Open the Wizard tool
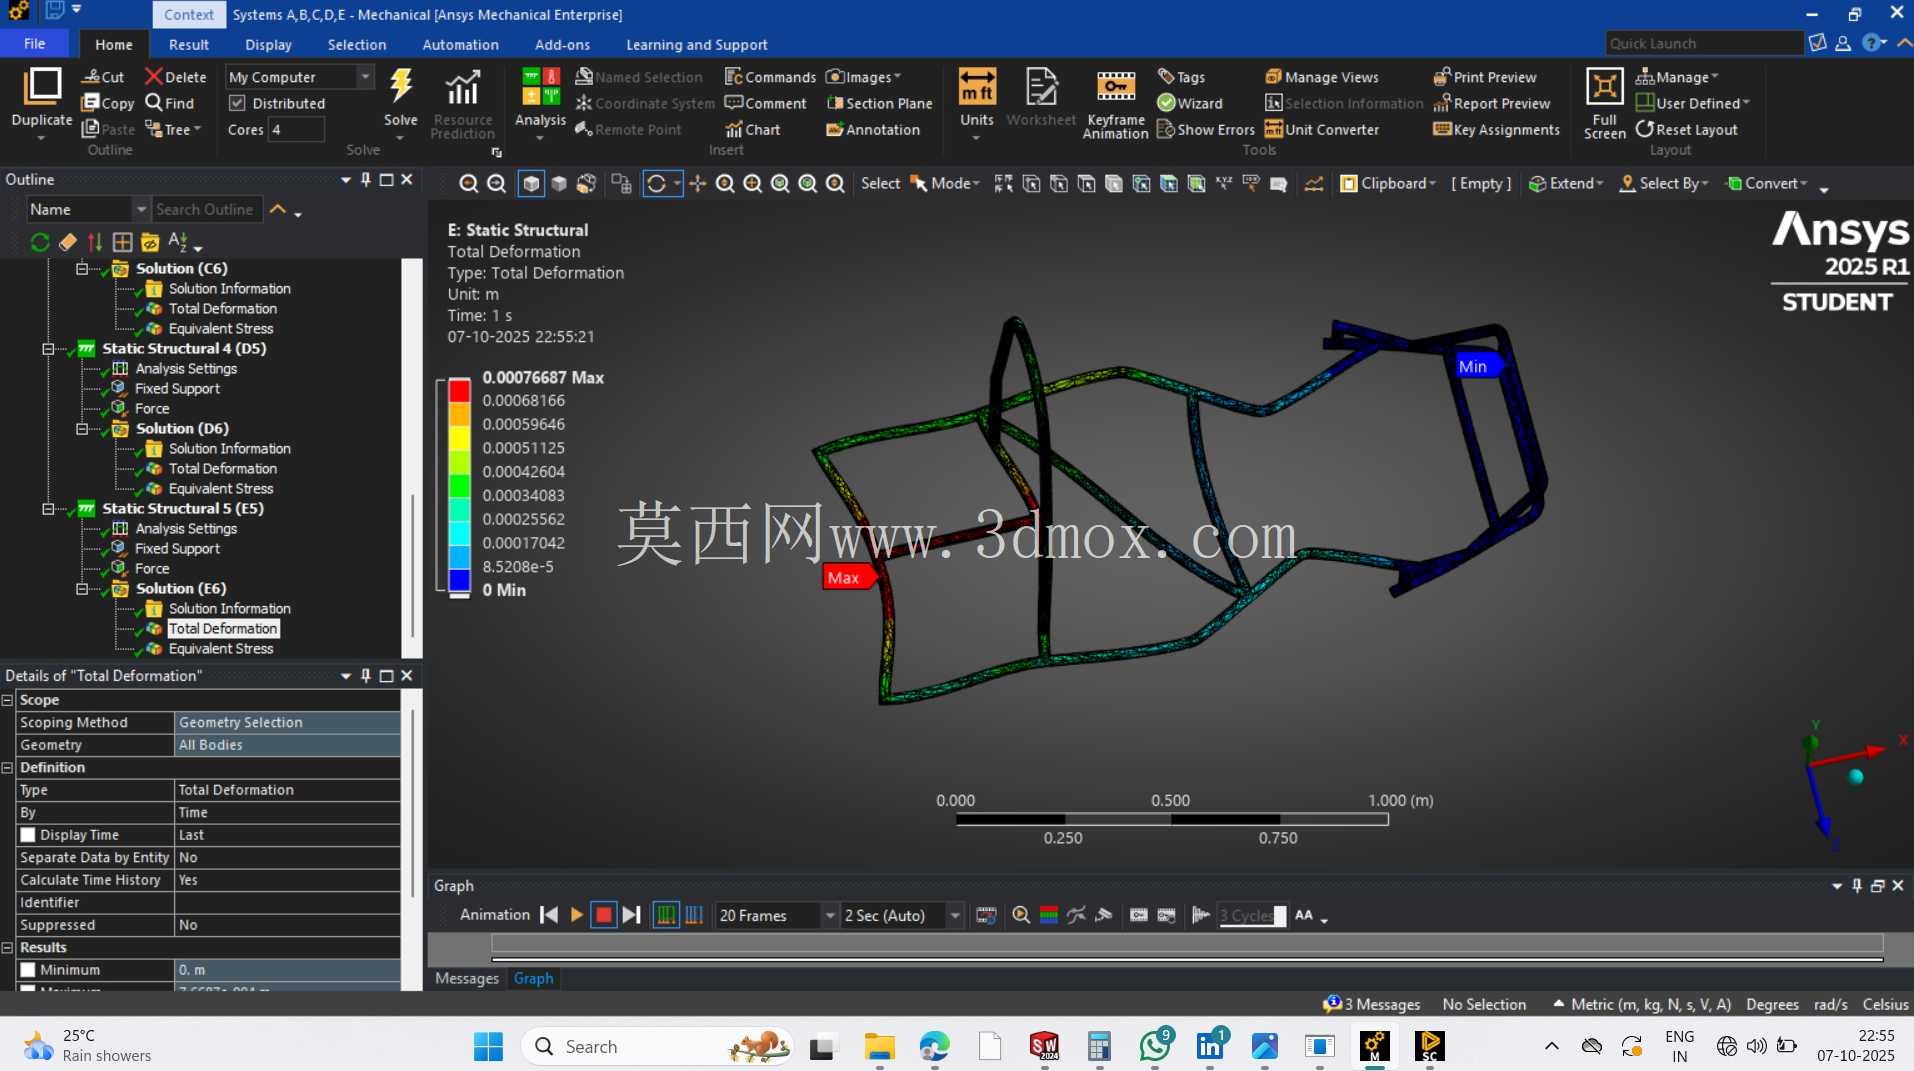Image resolution: width=1914 pixels, height=1071 pixels. click(1190, 103)
